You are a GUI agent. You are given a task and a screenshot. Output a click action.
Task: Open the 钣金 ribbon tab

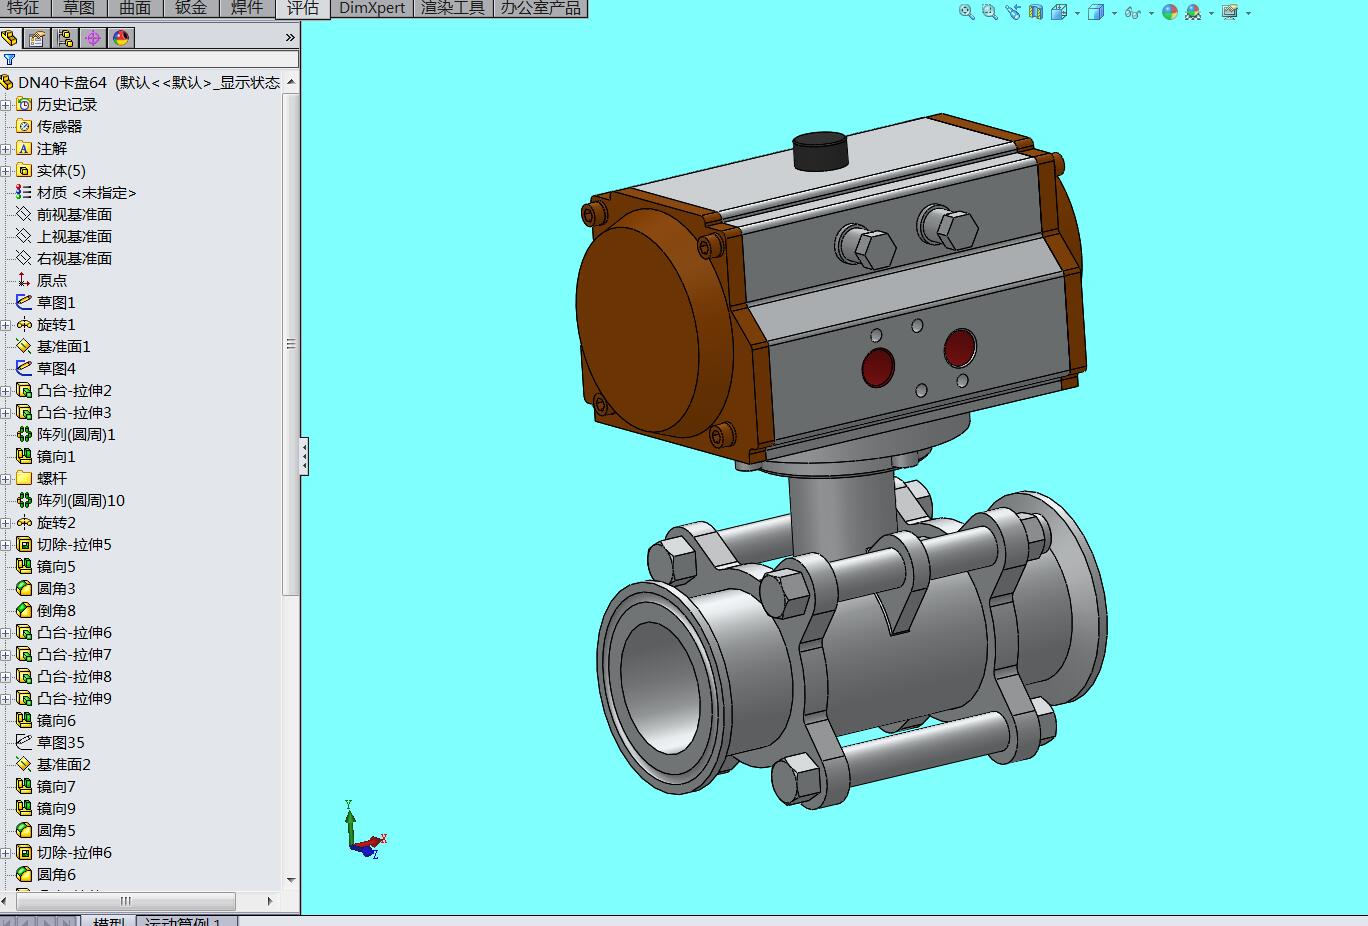pyautogui.click(x=191, y=8)
